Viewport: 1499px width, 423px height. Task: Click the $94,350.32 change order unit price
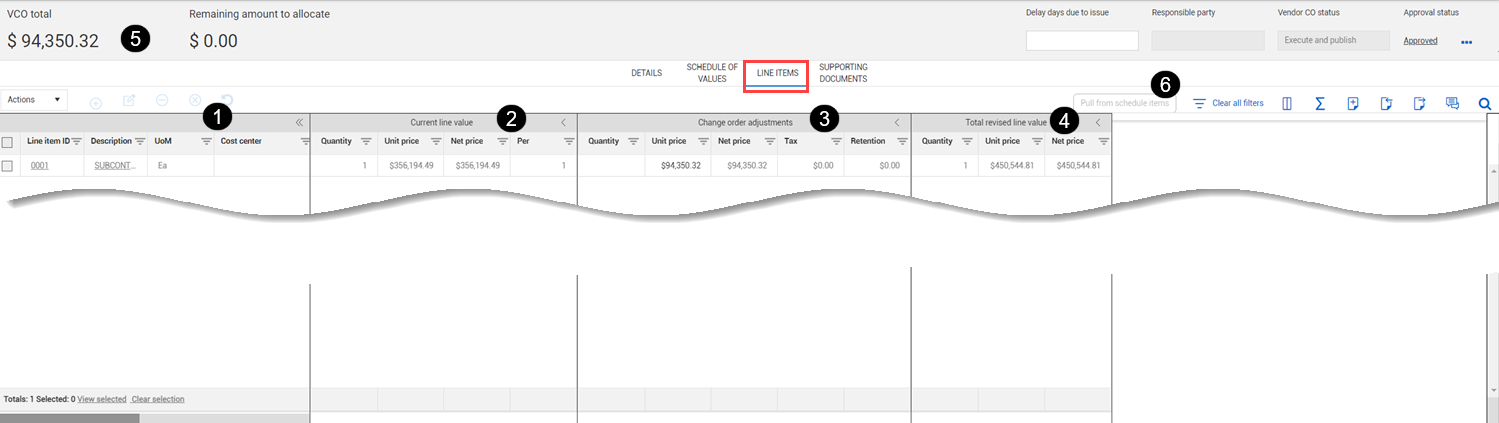click(680, 166)
